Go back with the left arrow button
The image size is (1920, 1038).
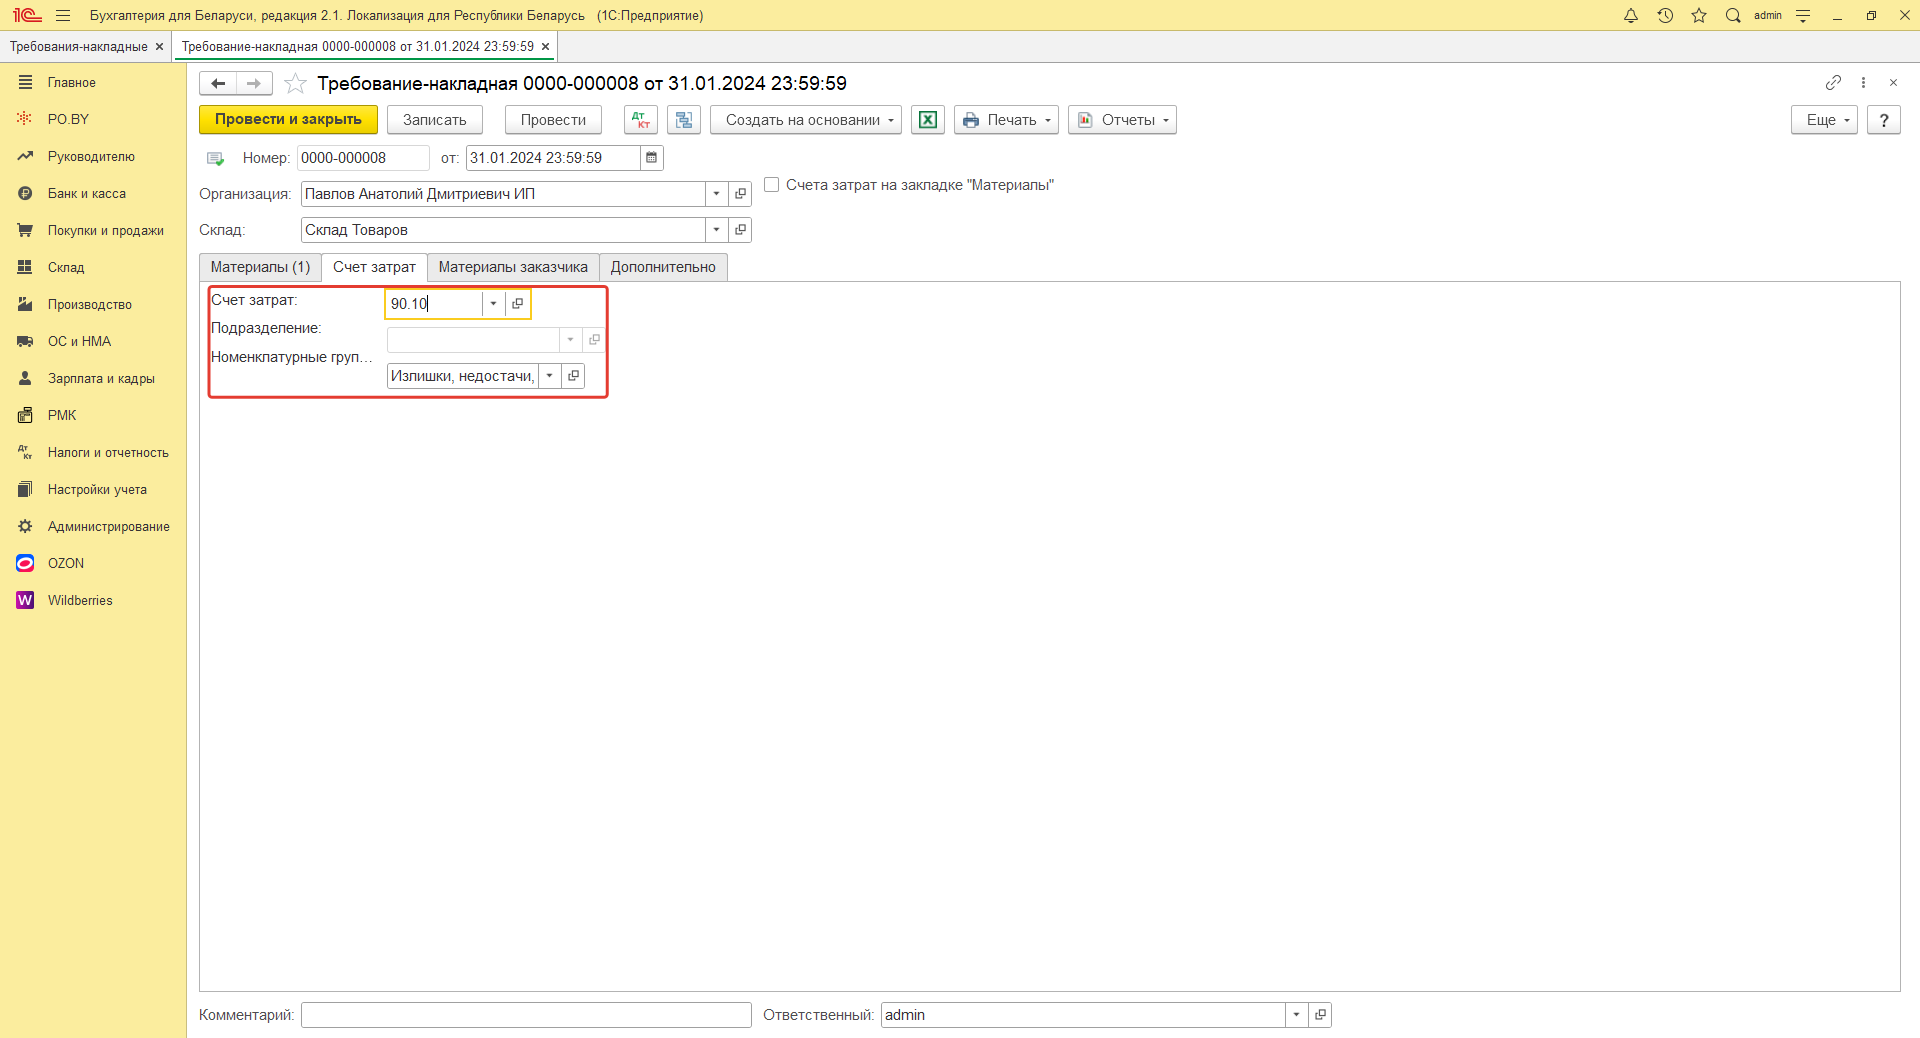click(x=218, y=83)
